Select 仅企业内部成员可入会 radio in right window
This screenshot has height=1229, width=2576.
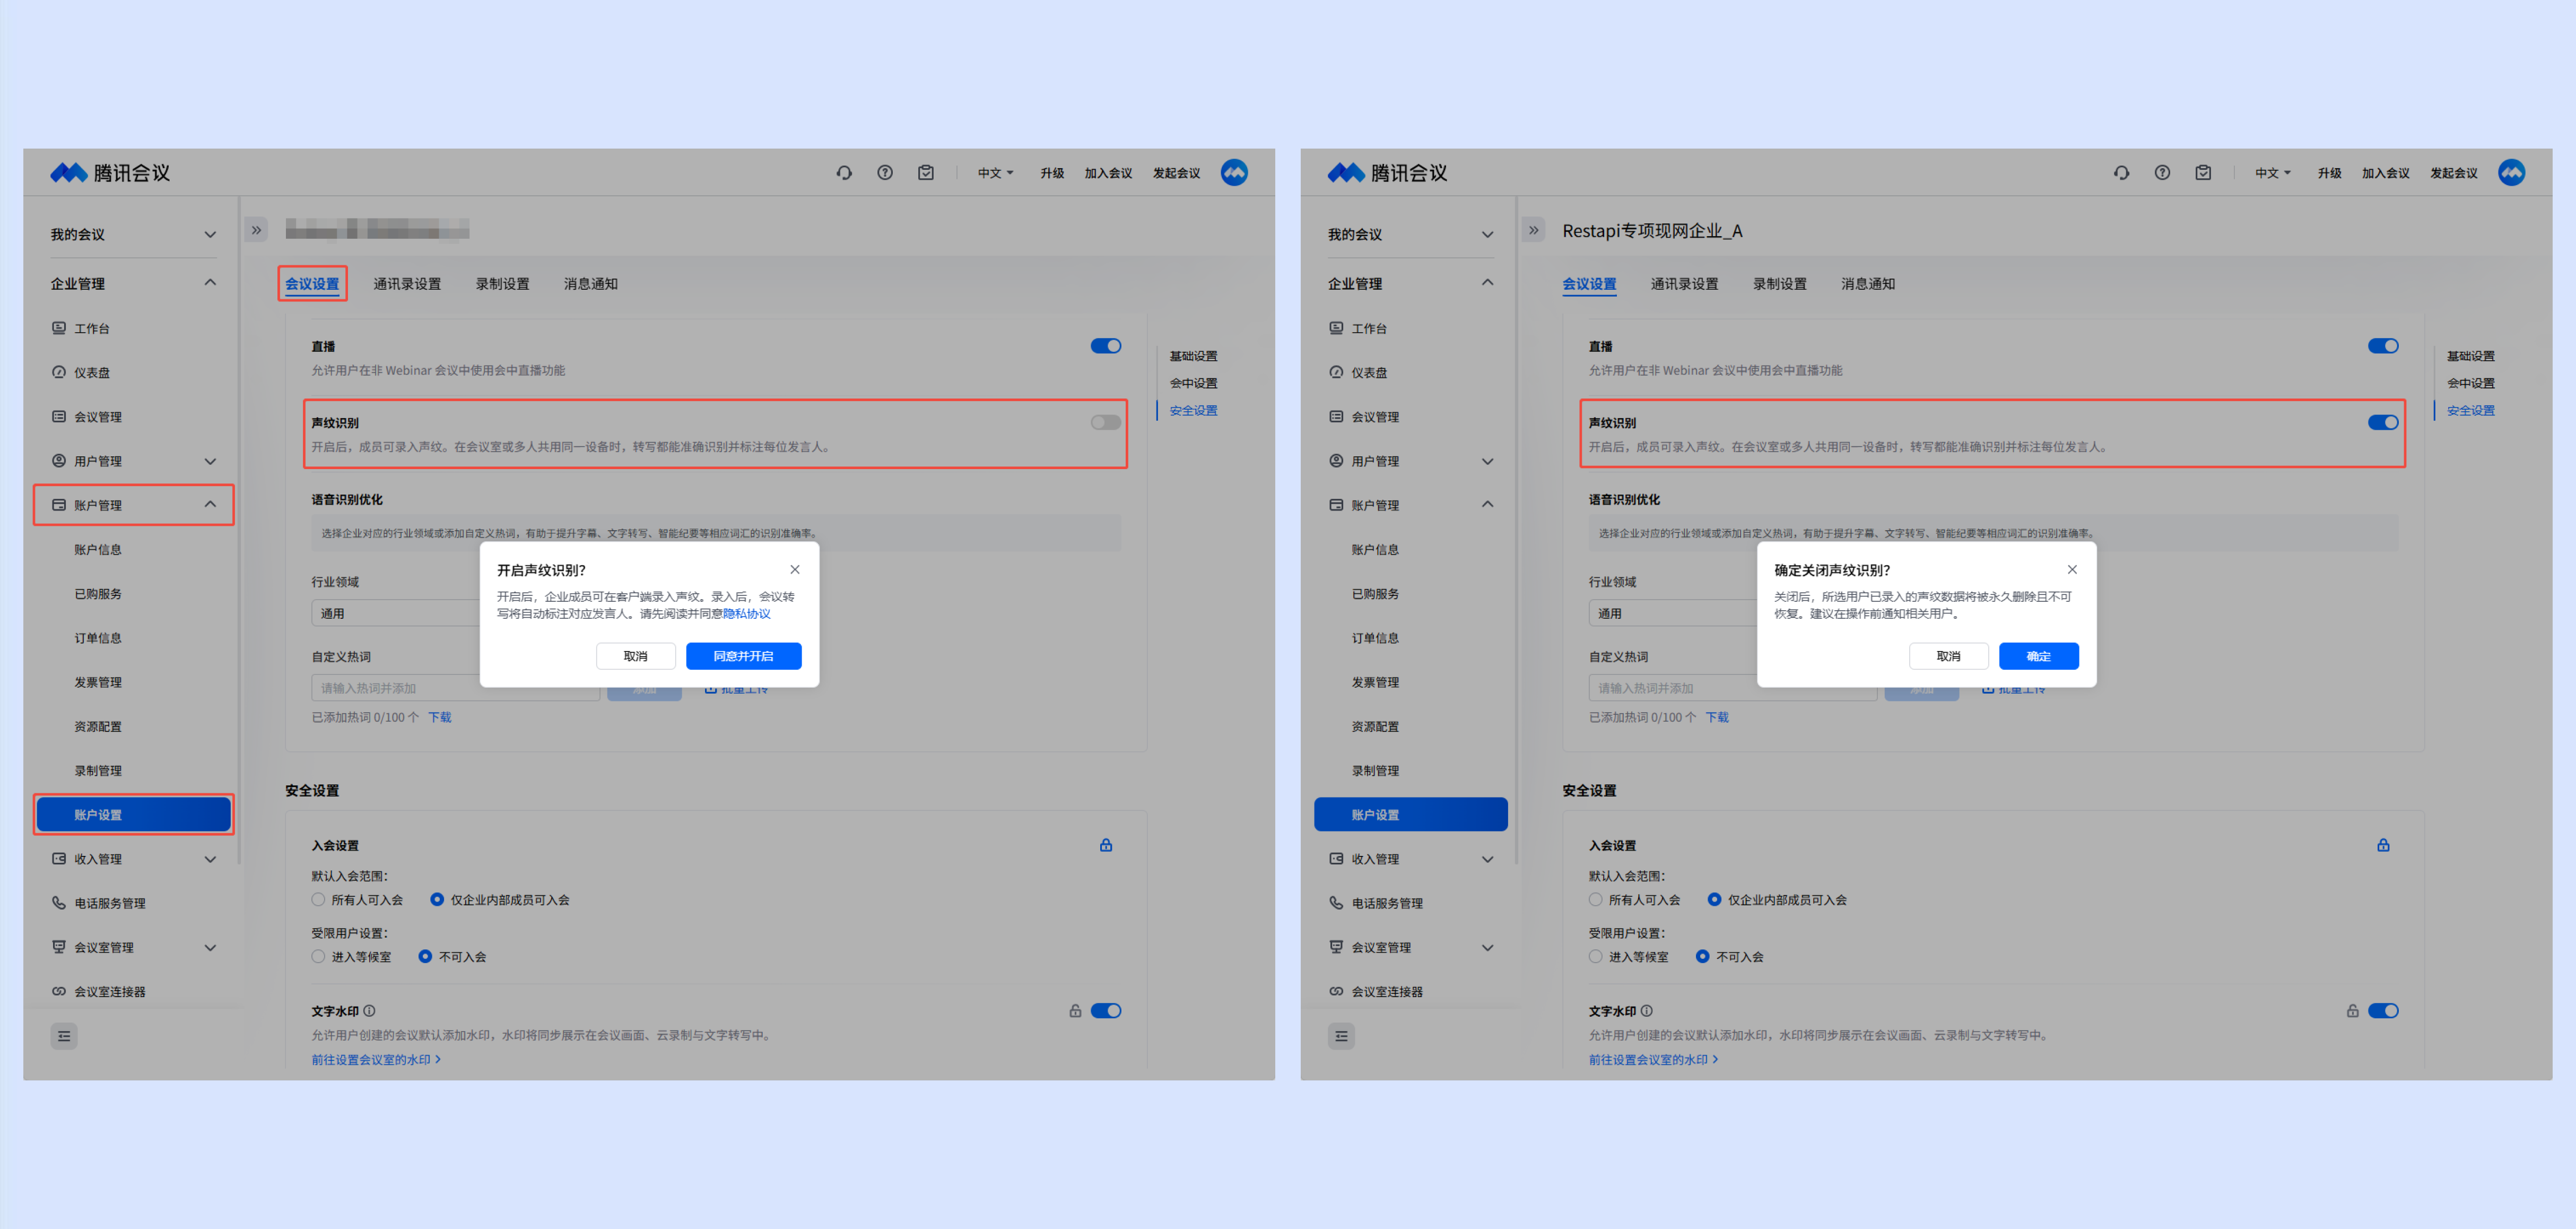(x=1714, y=900)
